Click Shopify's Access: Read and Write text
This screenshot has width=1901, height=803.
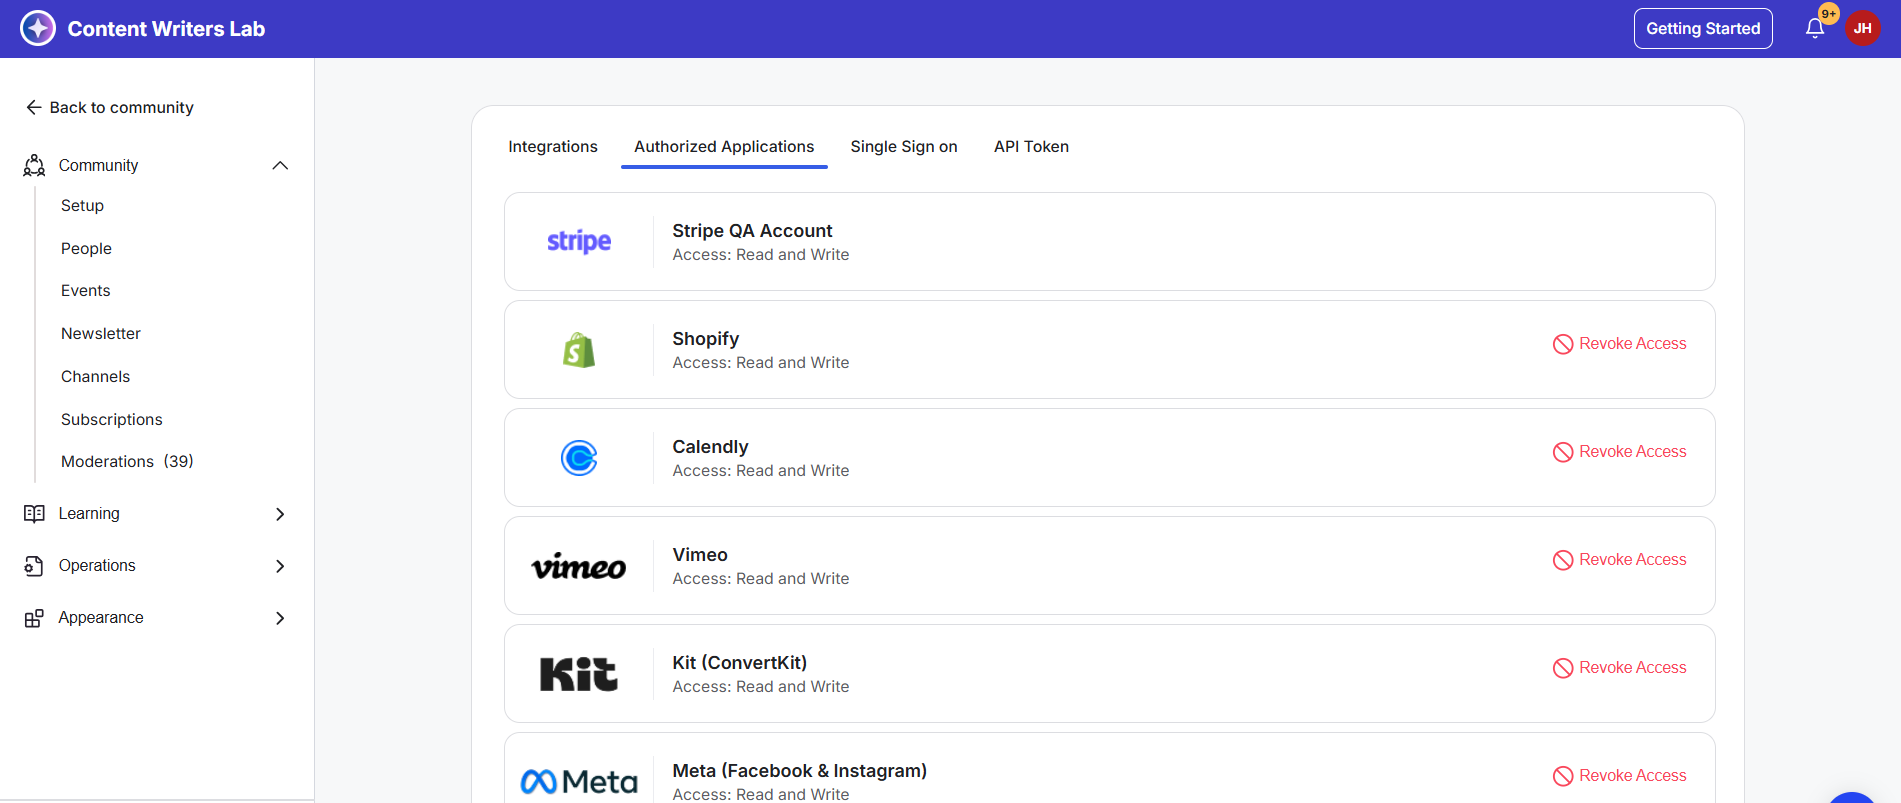[761, 363]
